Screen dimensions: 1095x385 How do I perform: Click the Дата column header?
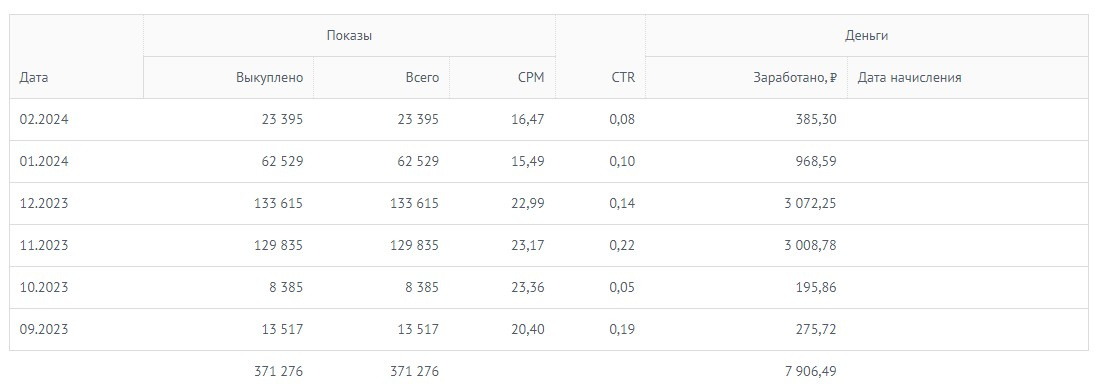click(x=34, y=78)
